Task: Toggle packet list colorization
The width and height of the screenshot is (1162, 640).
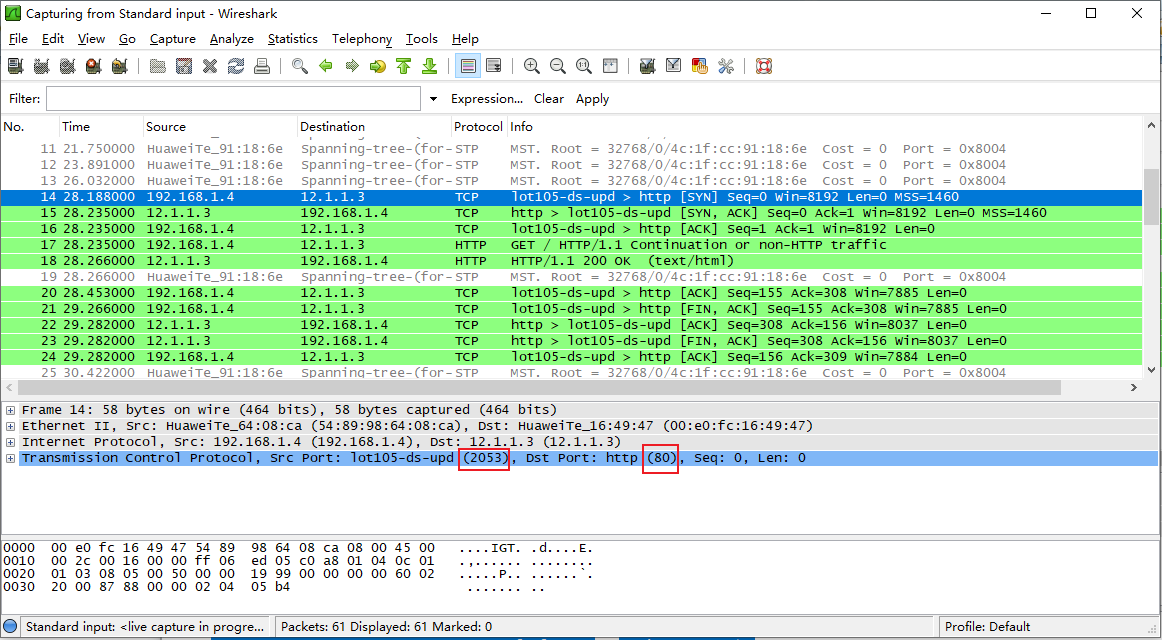Action: [467, 67]
